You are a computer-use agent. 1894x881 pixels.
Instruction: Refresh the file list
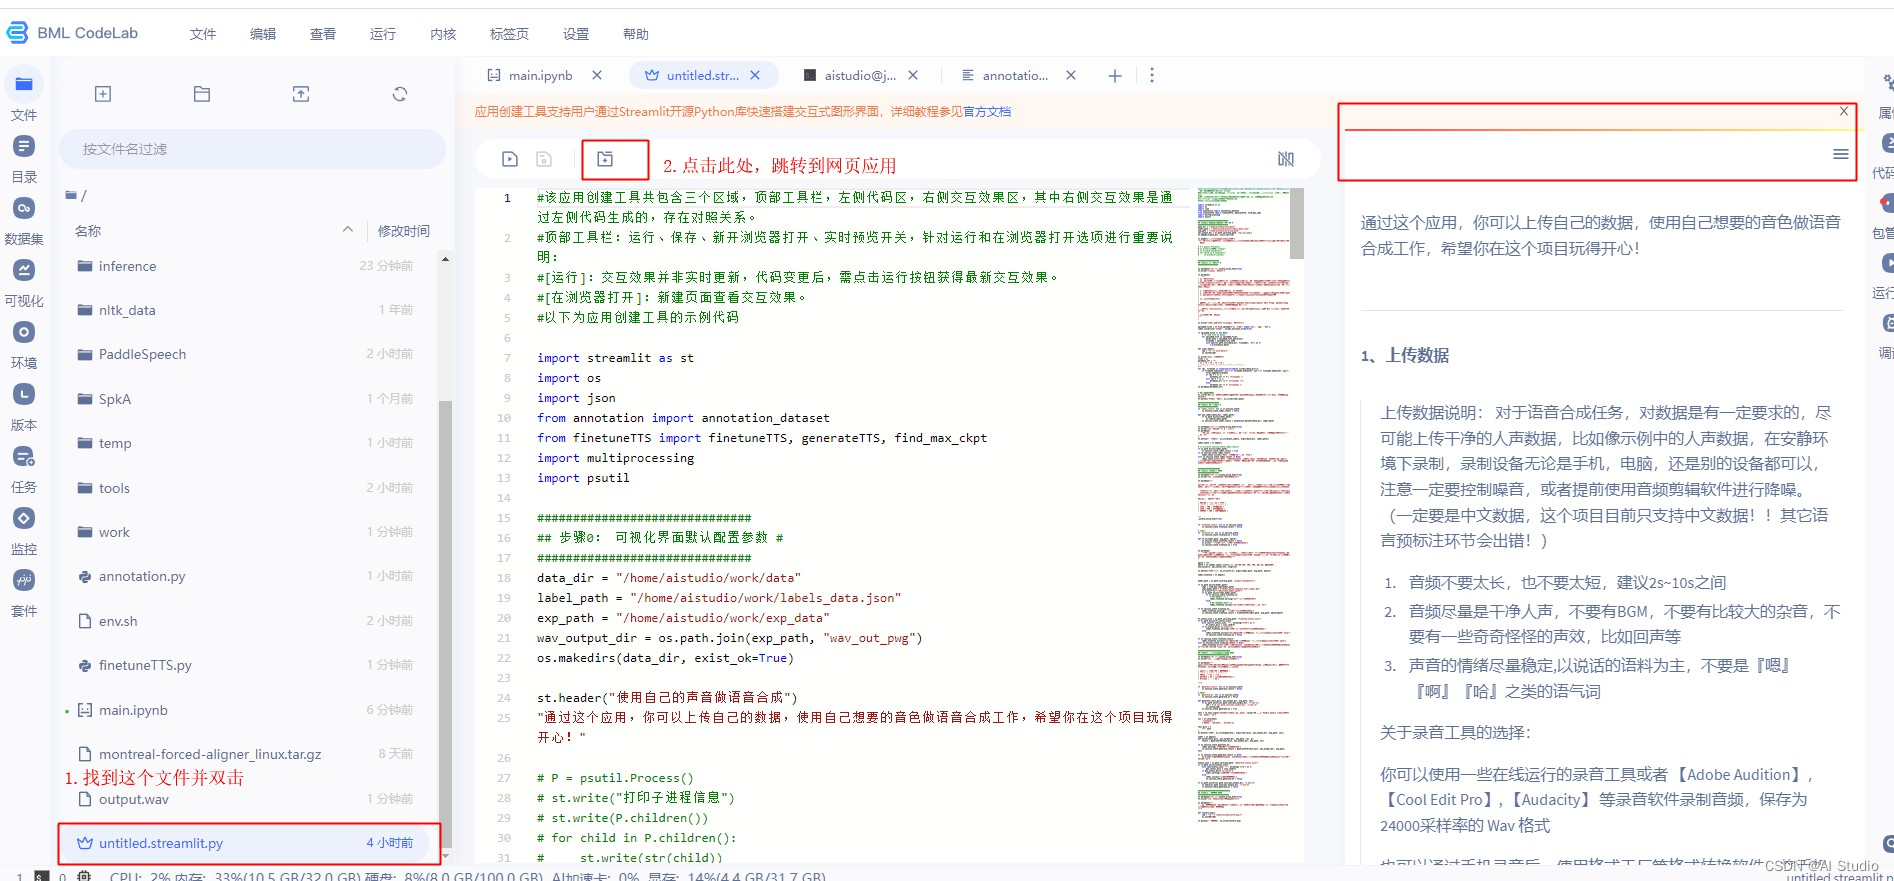400,94
